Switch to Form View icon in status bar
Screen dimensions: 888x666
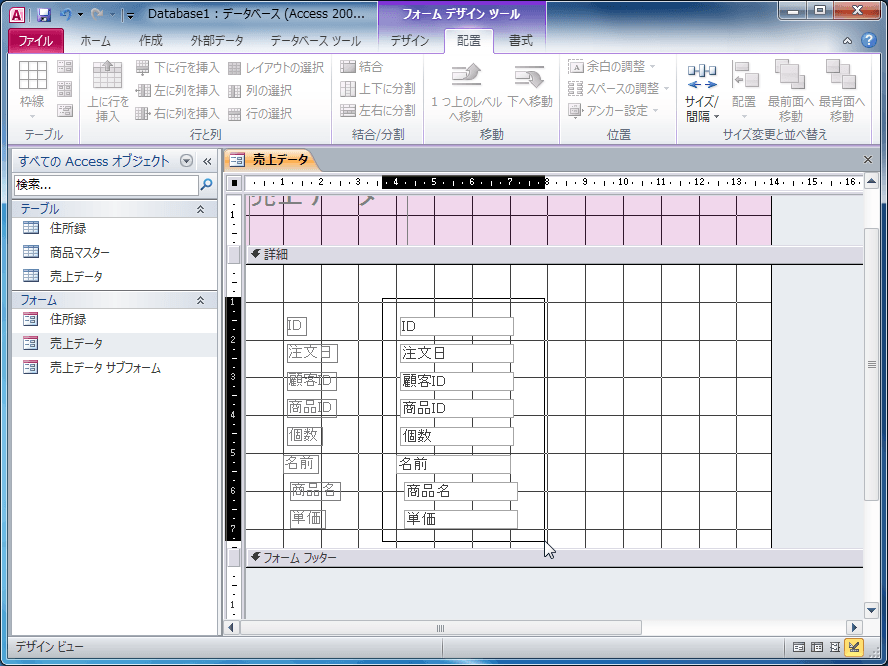coord(799,647)
